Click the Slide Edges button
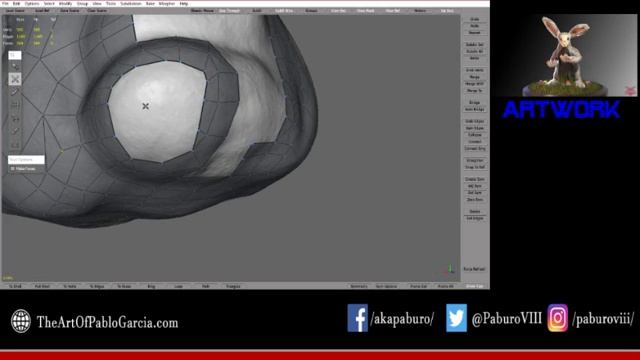Image resolution: width=640 pixels, height=360 pixels. pos(475,121)
